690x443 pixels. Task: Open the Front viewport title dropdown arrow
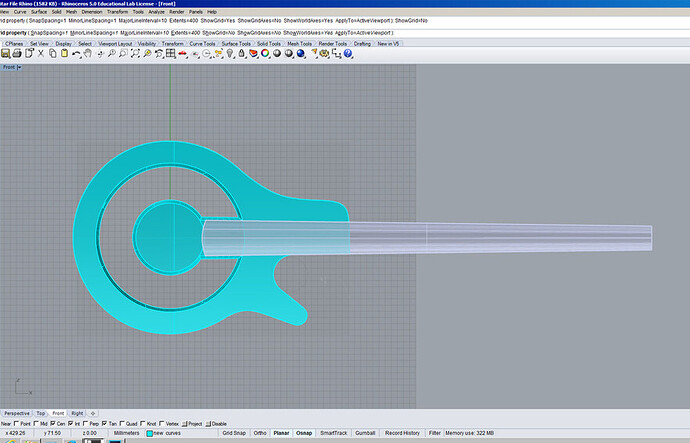19,67
